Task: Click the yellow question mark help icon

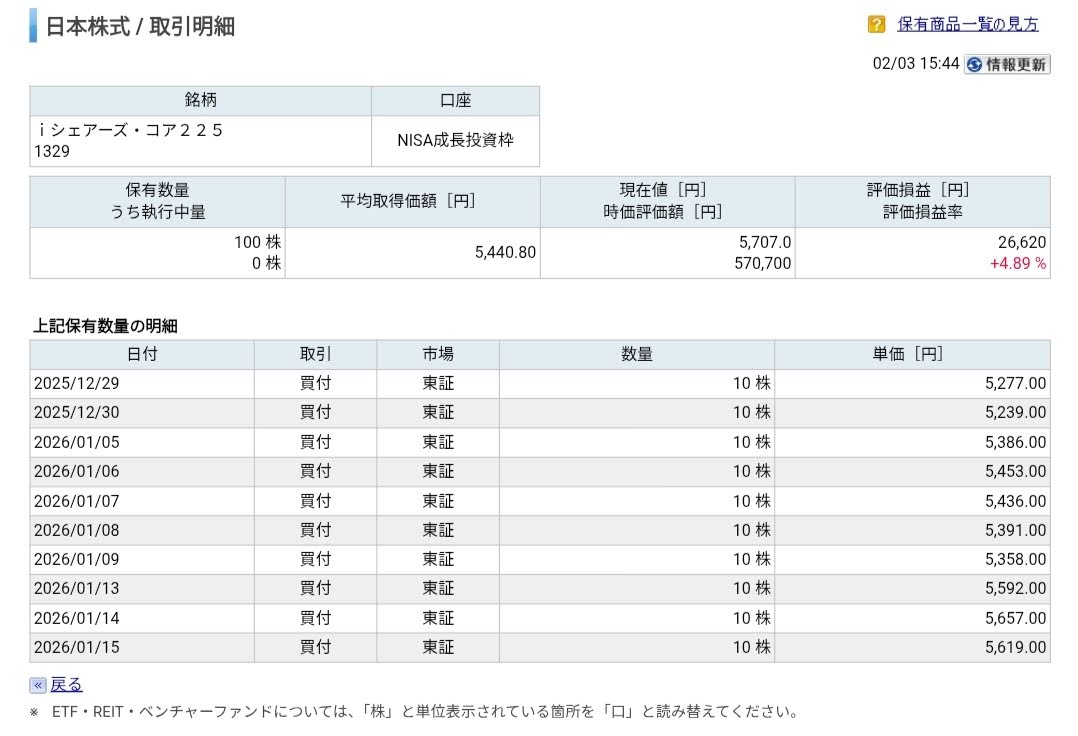Action: coord(876,25)
